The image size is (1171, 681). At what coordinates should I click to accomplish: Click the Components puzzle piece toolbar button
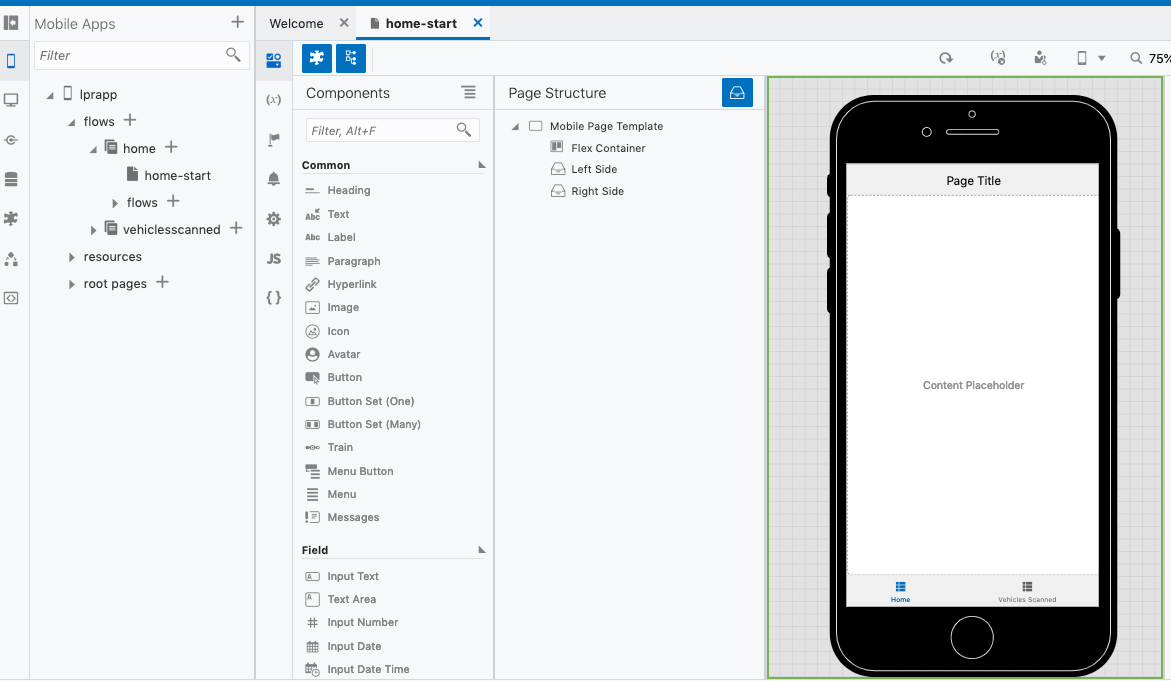[x=317, y=58]
